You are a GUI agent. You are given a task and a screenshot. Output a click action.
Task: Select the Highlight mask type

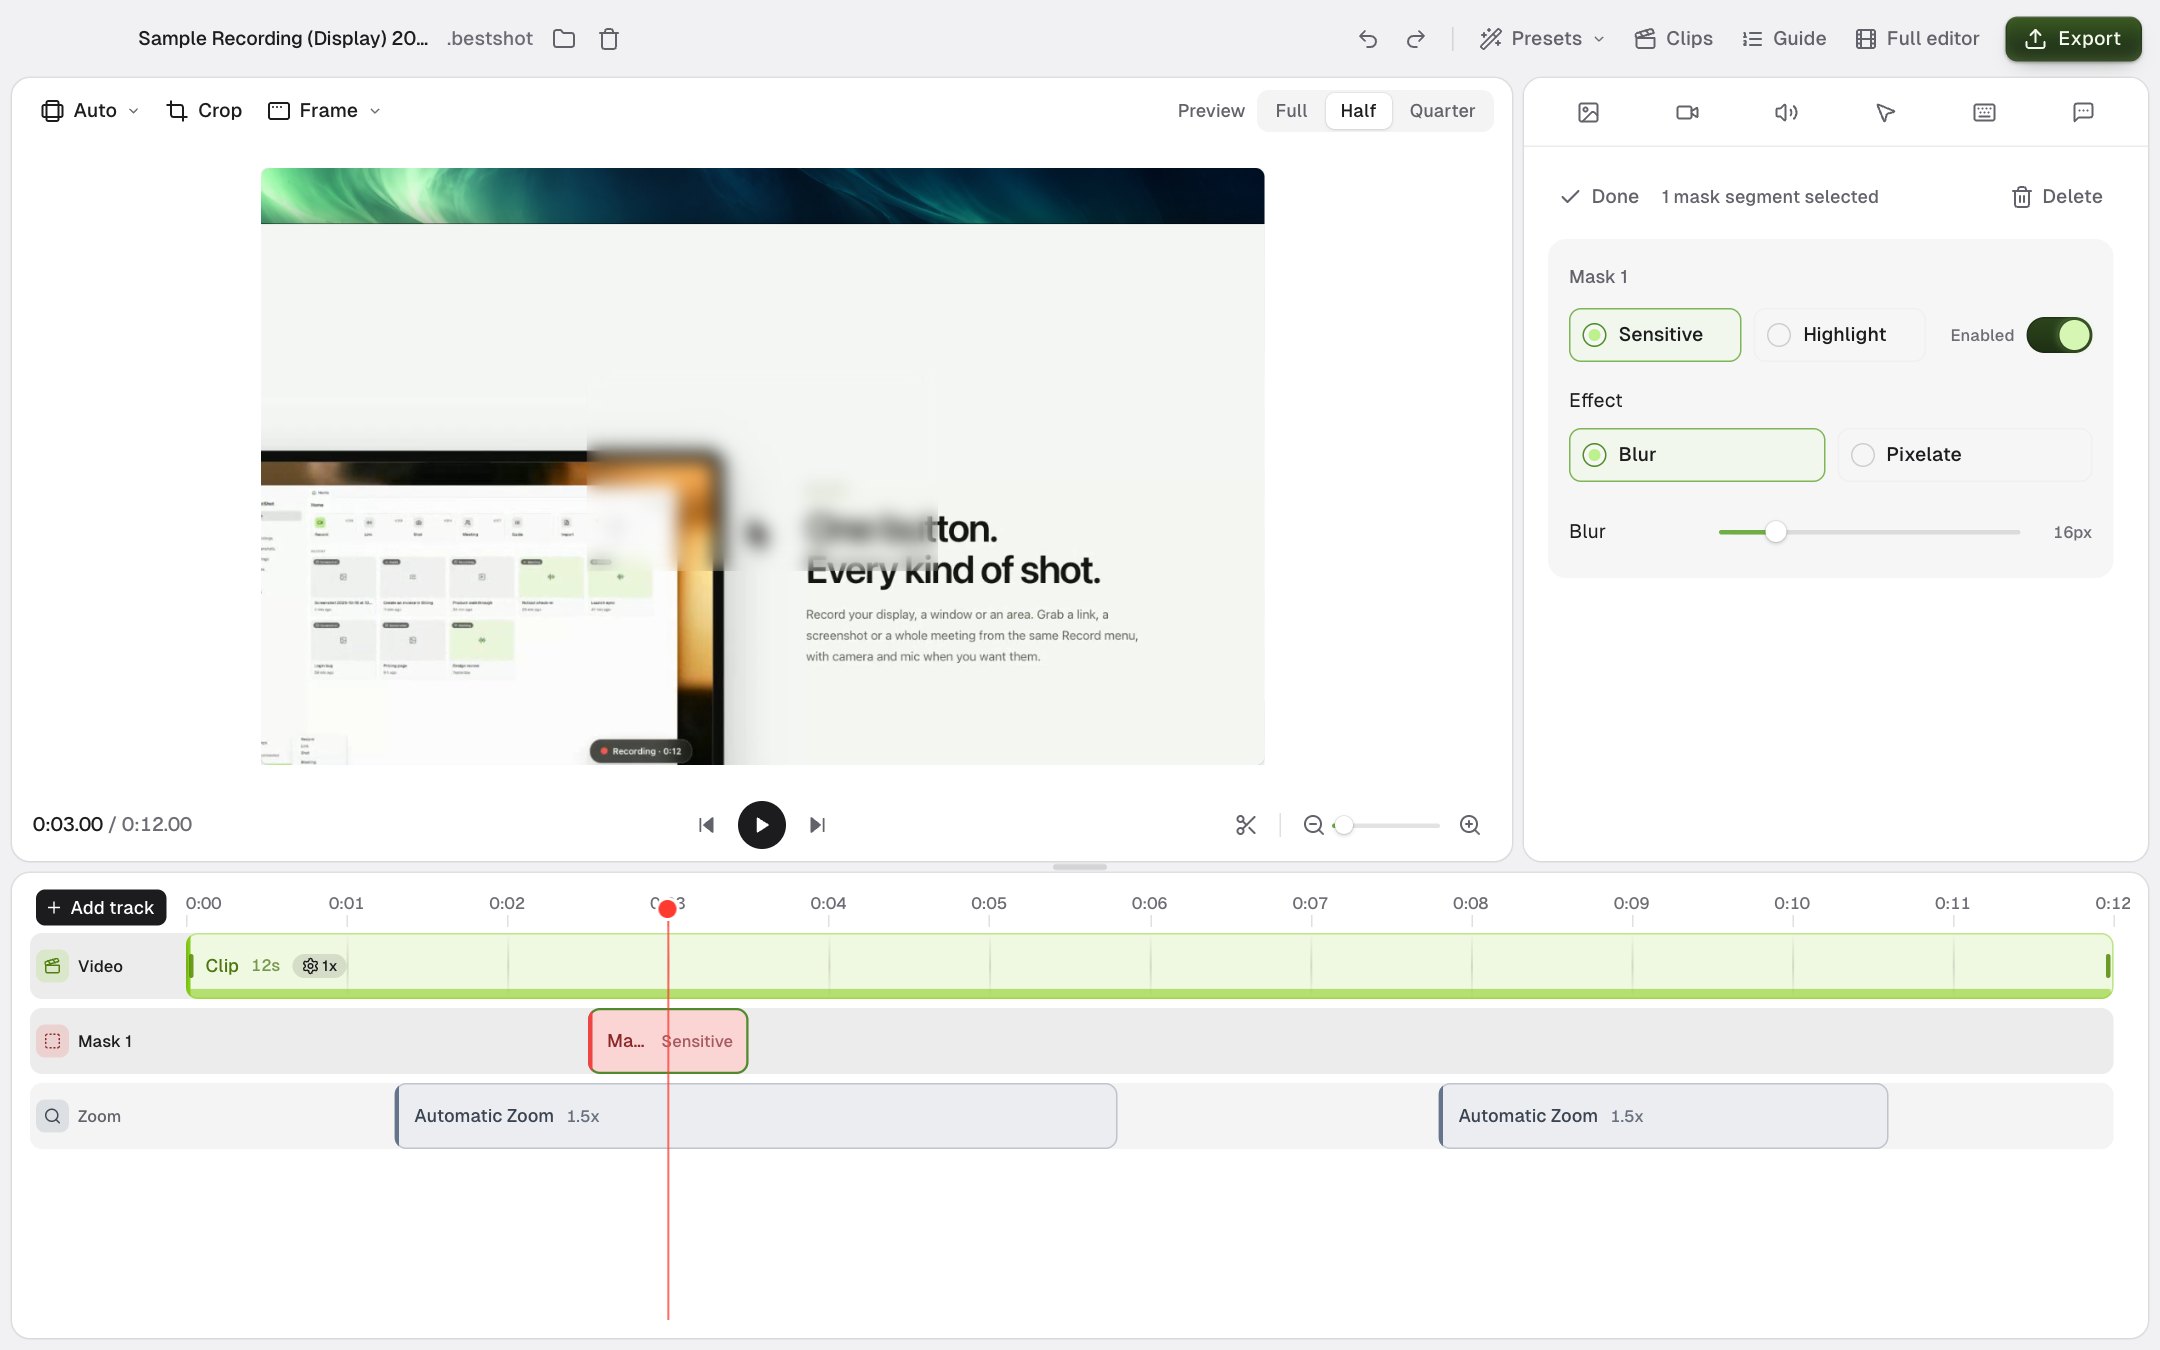click(1838, 335)
